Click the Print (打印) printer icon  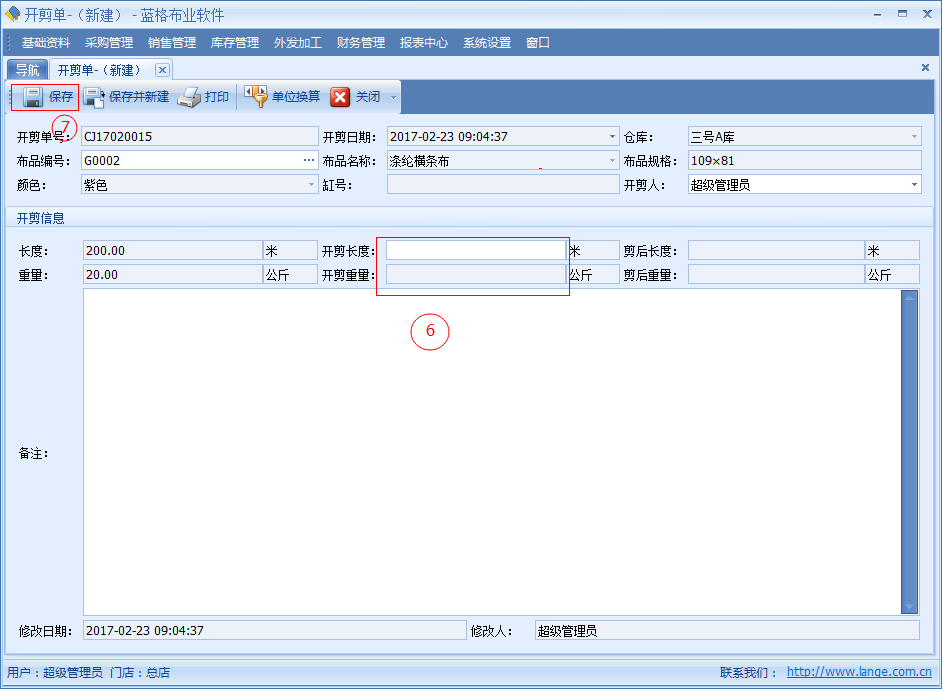pos(190,97)
